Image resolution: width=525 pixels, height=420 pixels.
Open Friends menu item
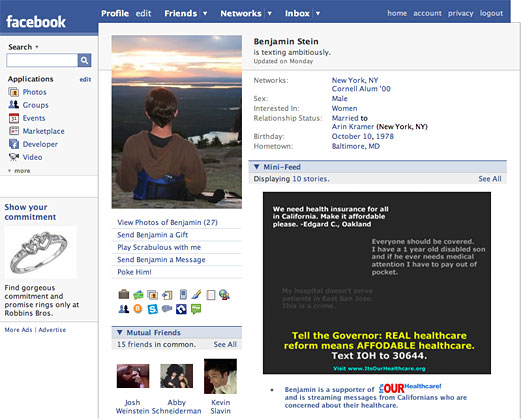click(x=180, y=13)
